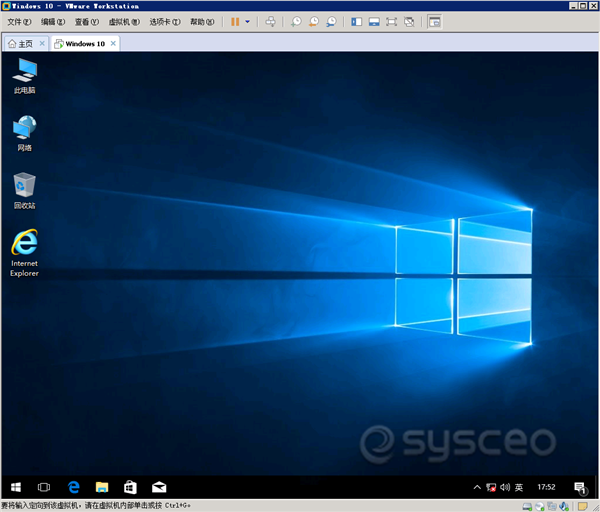Click the network adapter device status icon

point(552,507)
